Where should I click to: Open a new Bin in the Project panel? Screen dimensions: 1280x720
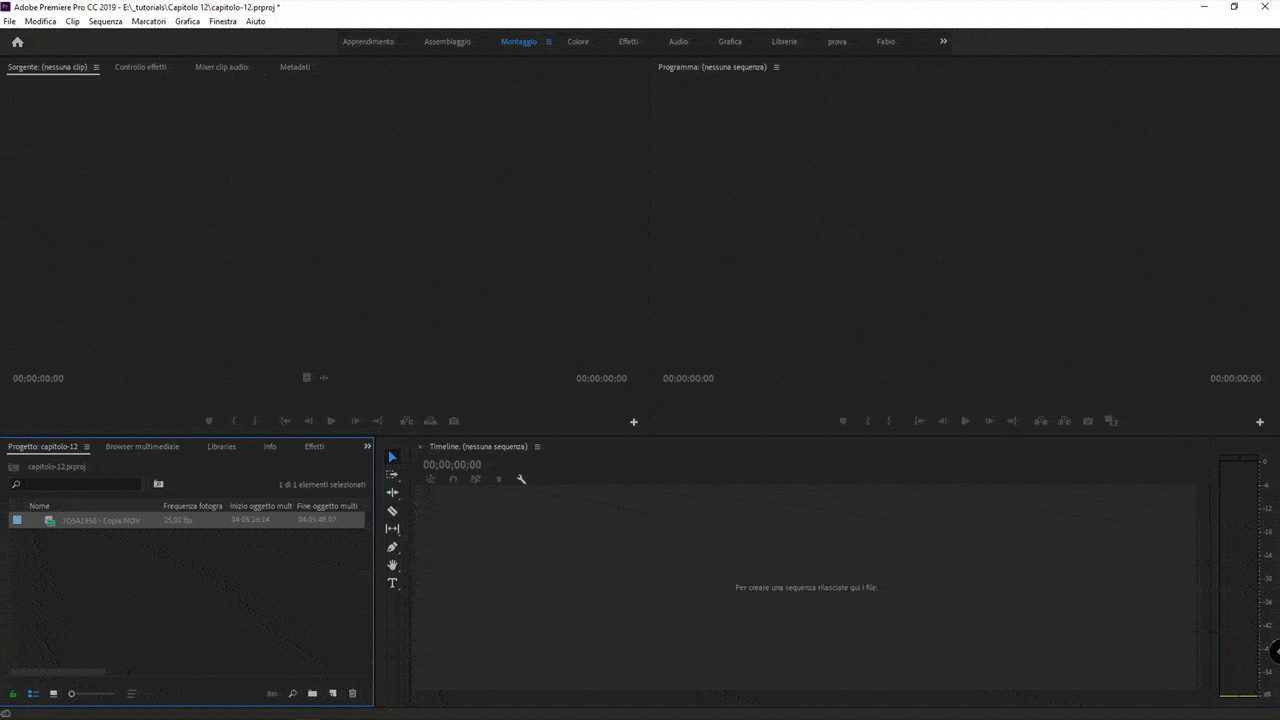click(x=312, y=693)
